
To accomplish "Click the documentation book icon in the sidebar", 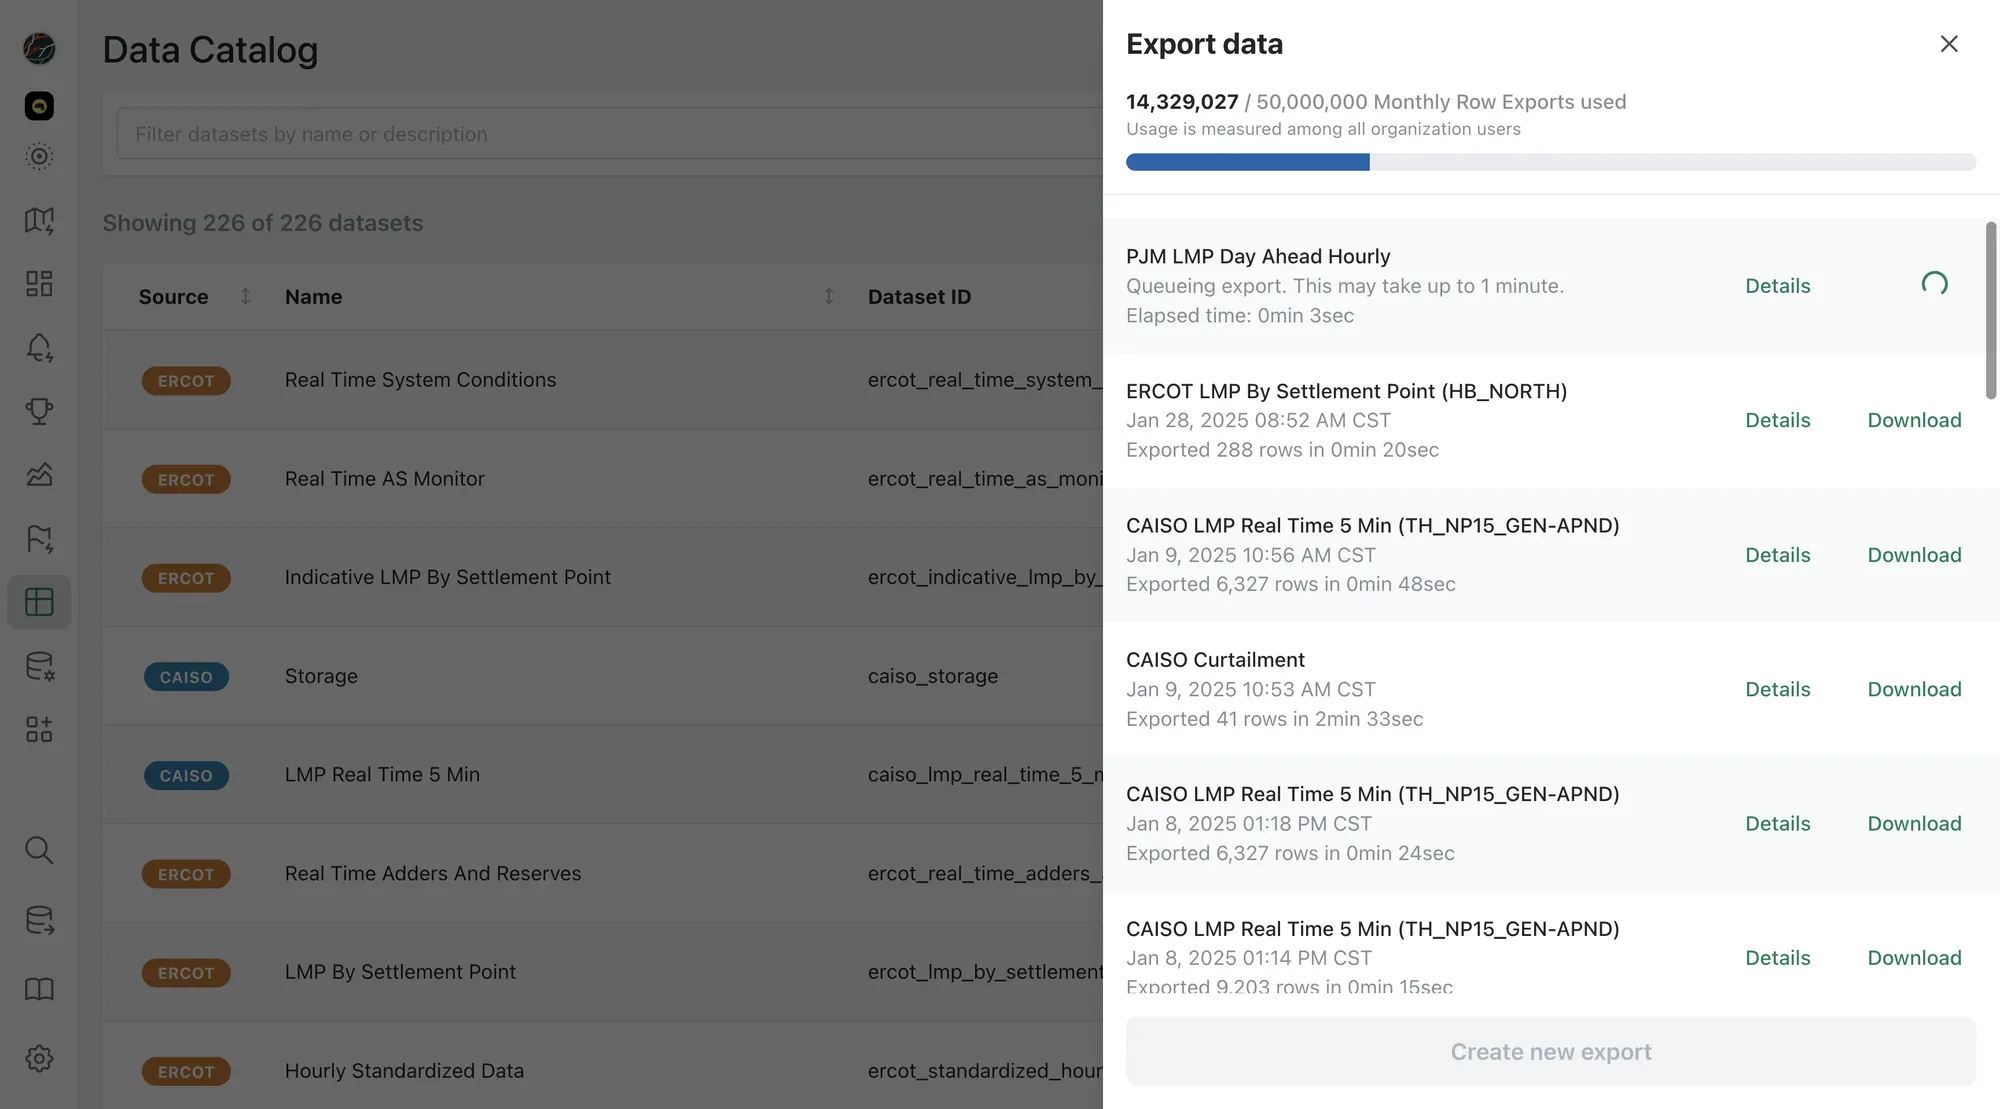I will [x=39, y=989].
